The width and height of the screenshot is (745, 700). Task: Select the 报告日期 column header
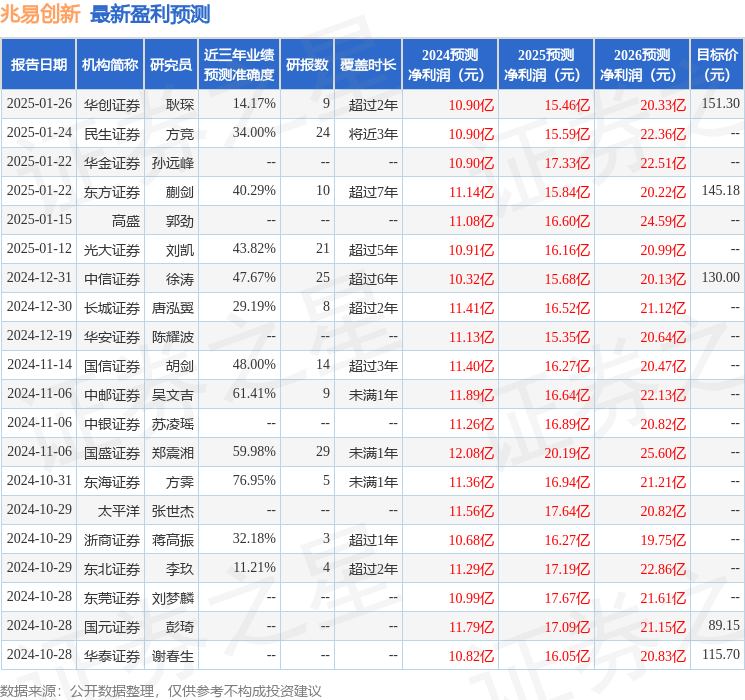point(39,65)
